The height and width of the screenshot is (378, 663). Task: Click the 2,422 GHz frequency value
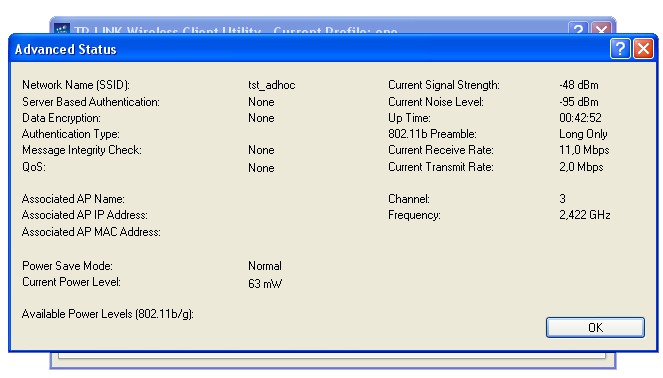[x=585, y=215]
